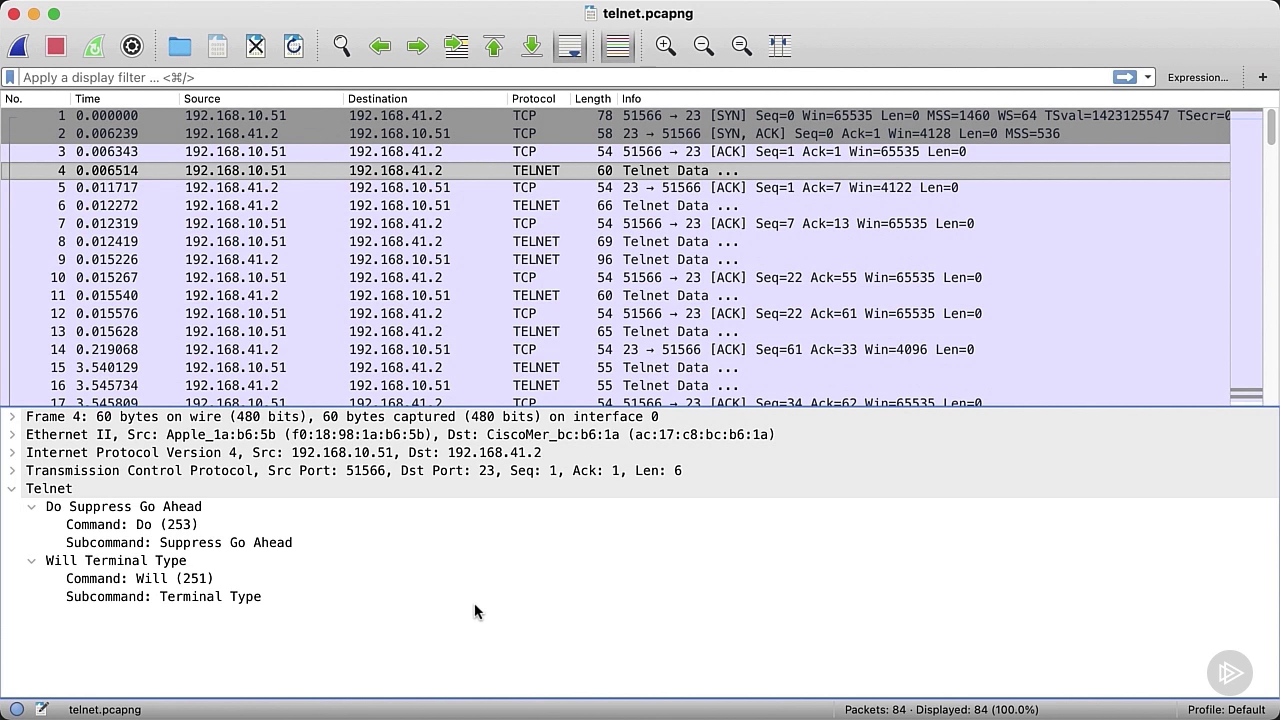The height and width of the screenshot is (720, 1280).
Task: Select Subcommand: Suppress Go Ahead field
Action: [x=179, y=543]
